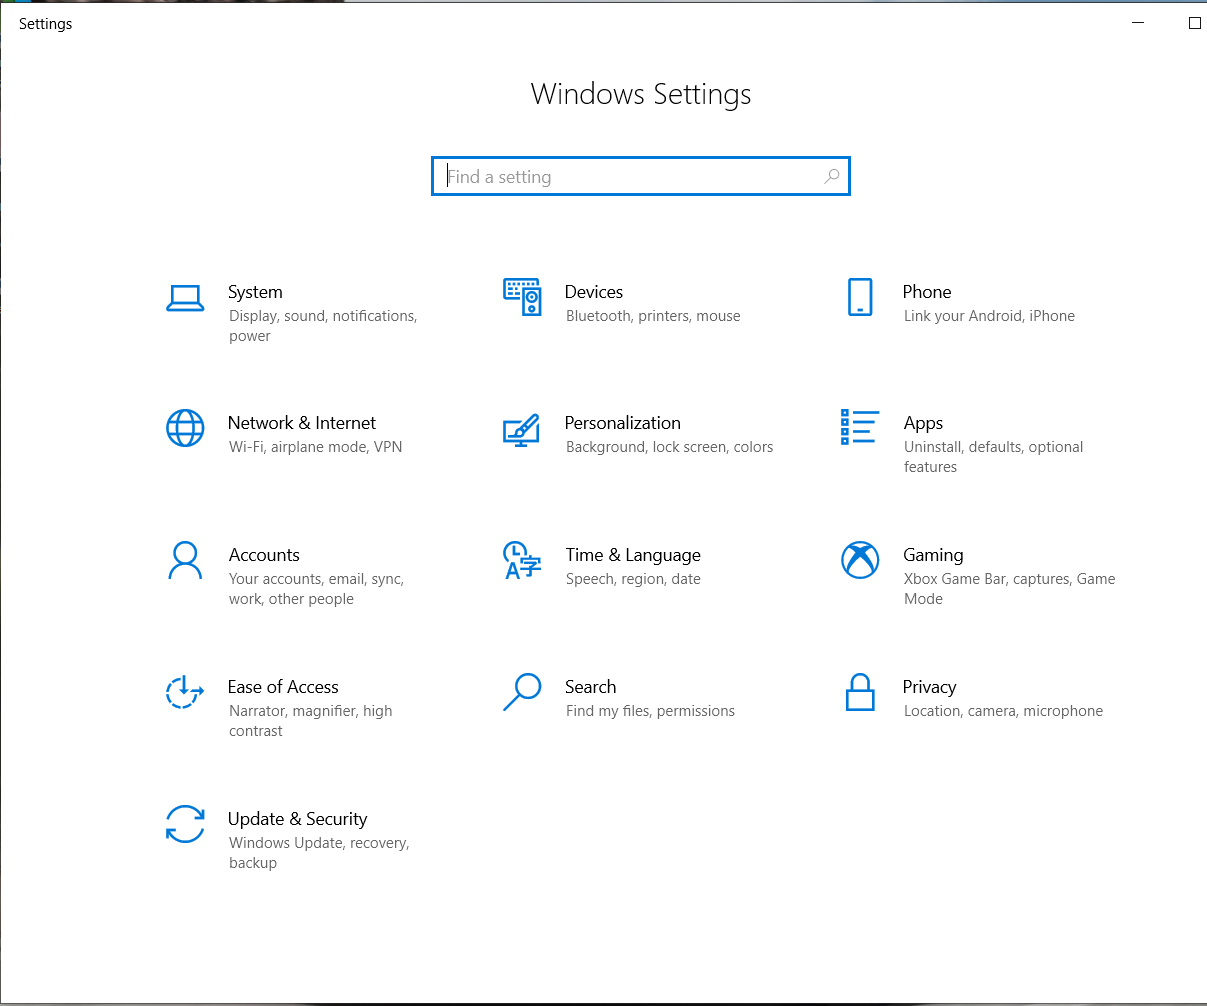Go to Devices settings heading
Viewport: 1207px width, 1006px height.
pos(594,292)
